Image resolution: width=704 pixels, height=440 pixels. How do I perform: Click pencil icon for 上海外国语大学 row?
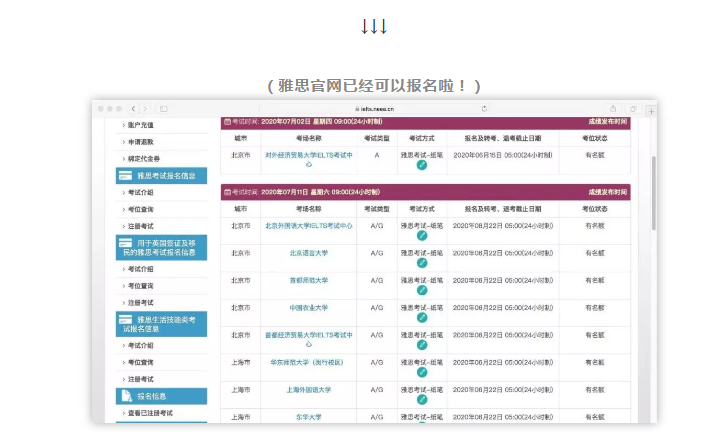click(x=422, y=400)
